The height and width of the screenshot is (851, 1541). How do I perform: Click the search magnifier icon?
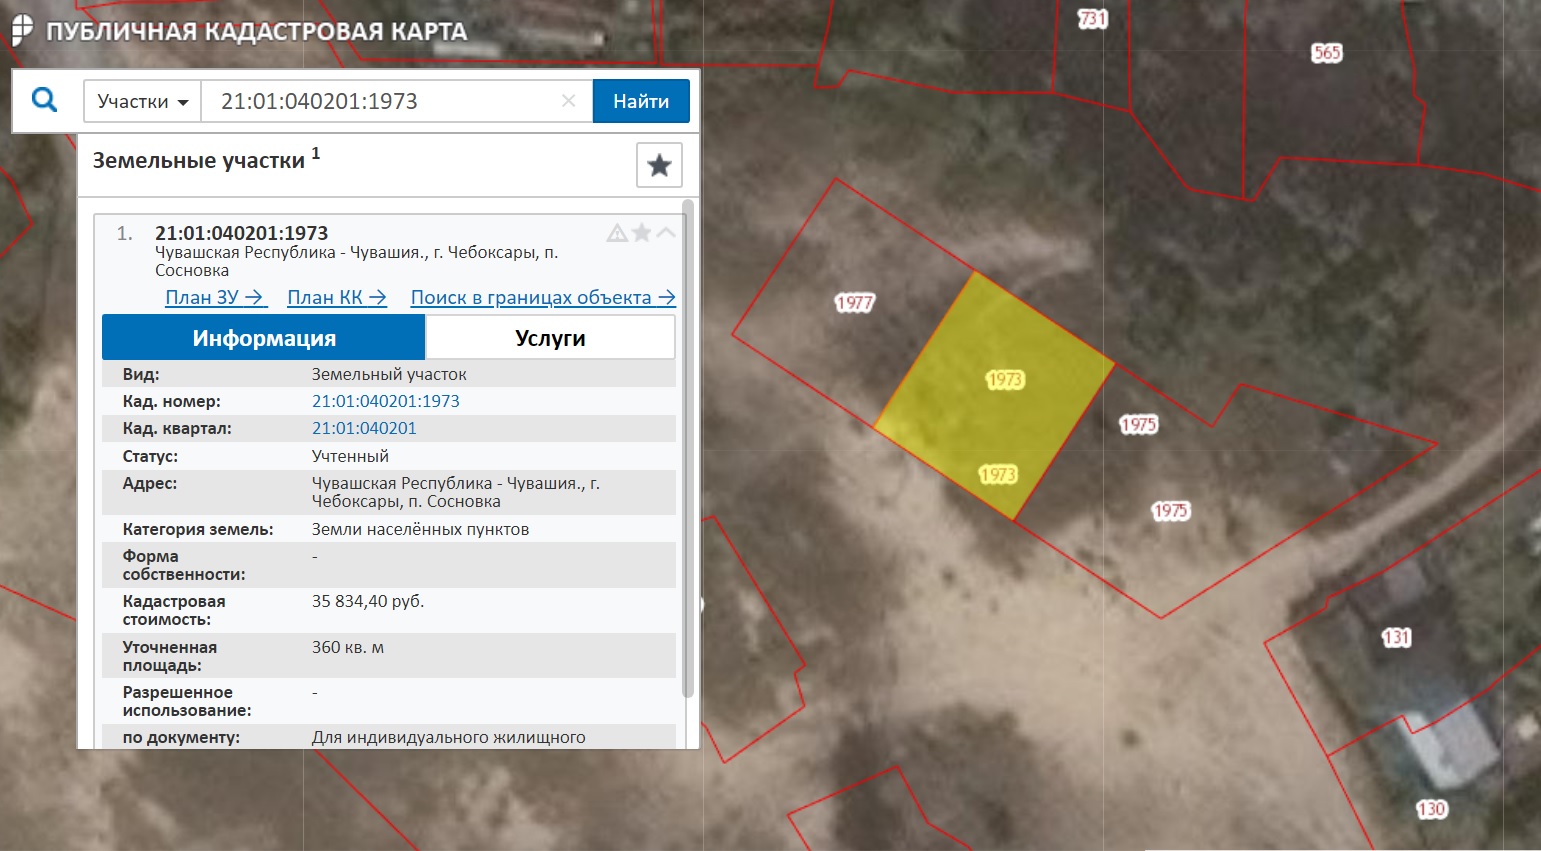pyautogui.click(x=44, y=100)
